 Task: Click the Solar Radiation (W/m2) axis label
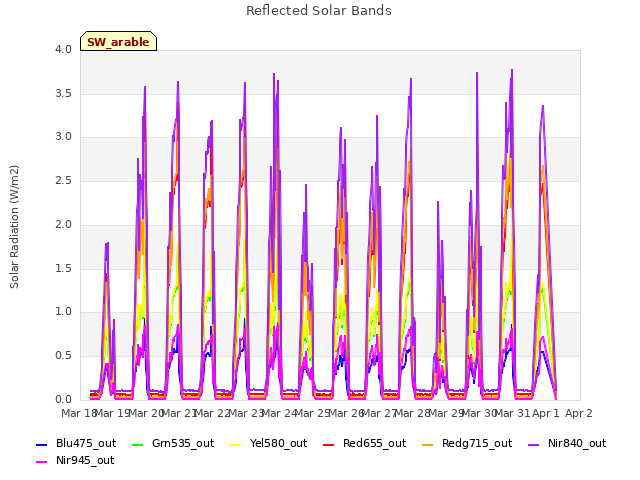[x=14, y=227]
